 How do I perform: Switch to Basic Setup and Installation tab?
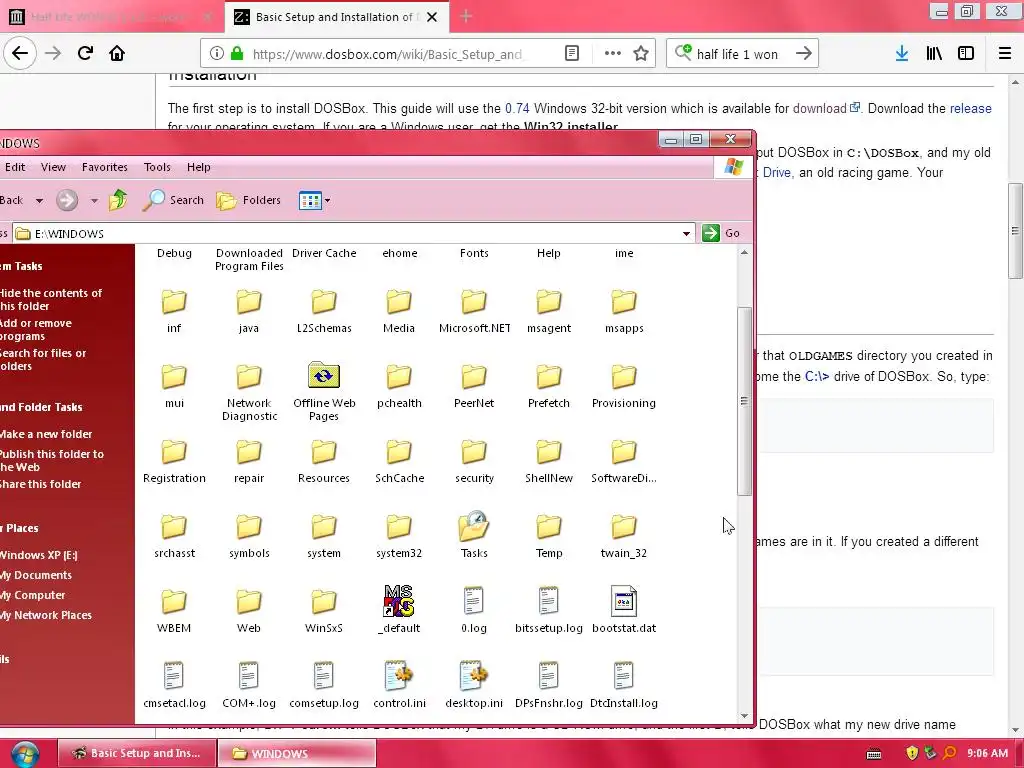pos(337,17)
